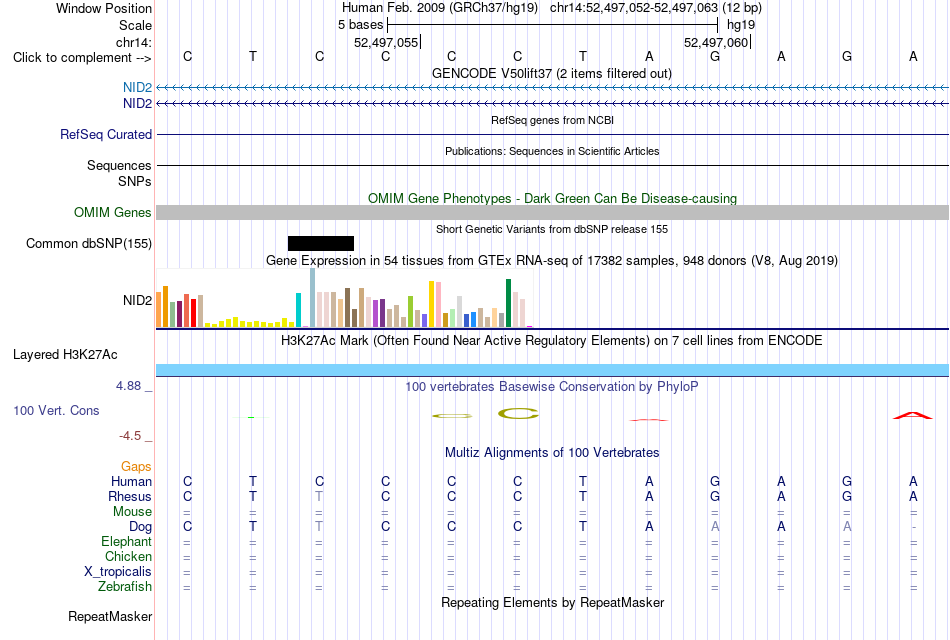Image resolution: width=950 pixels, height=640 pixels.
Task: Click 'RefSeq genes from NCBI' title
Action: [552, 120]
